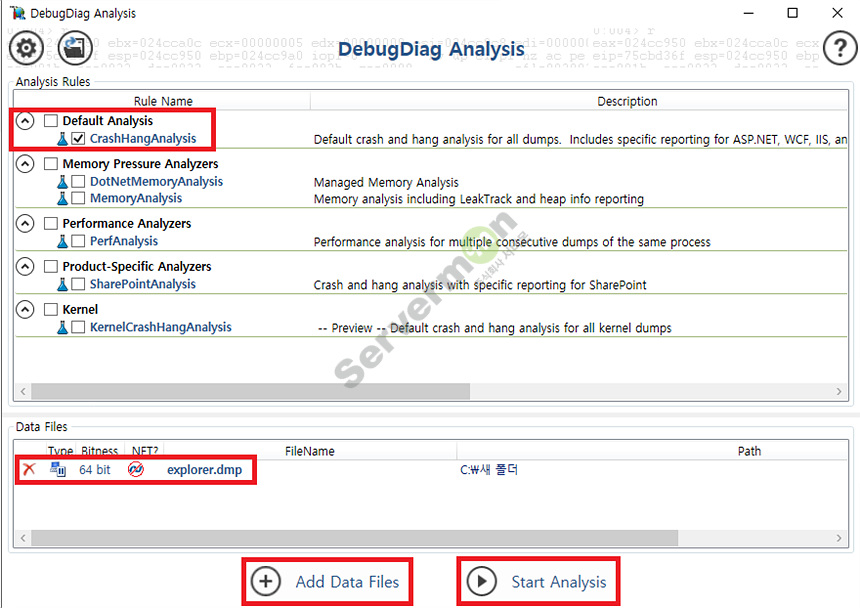The height and width of the screenshot is (608, 860).
Task: Click the Description column header
Action: click(627, 101)
